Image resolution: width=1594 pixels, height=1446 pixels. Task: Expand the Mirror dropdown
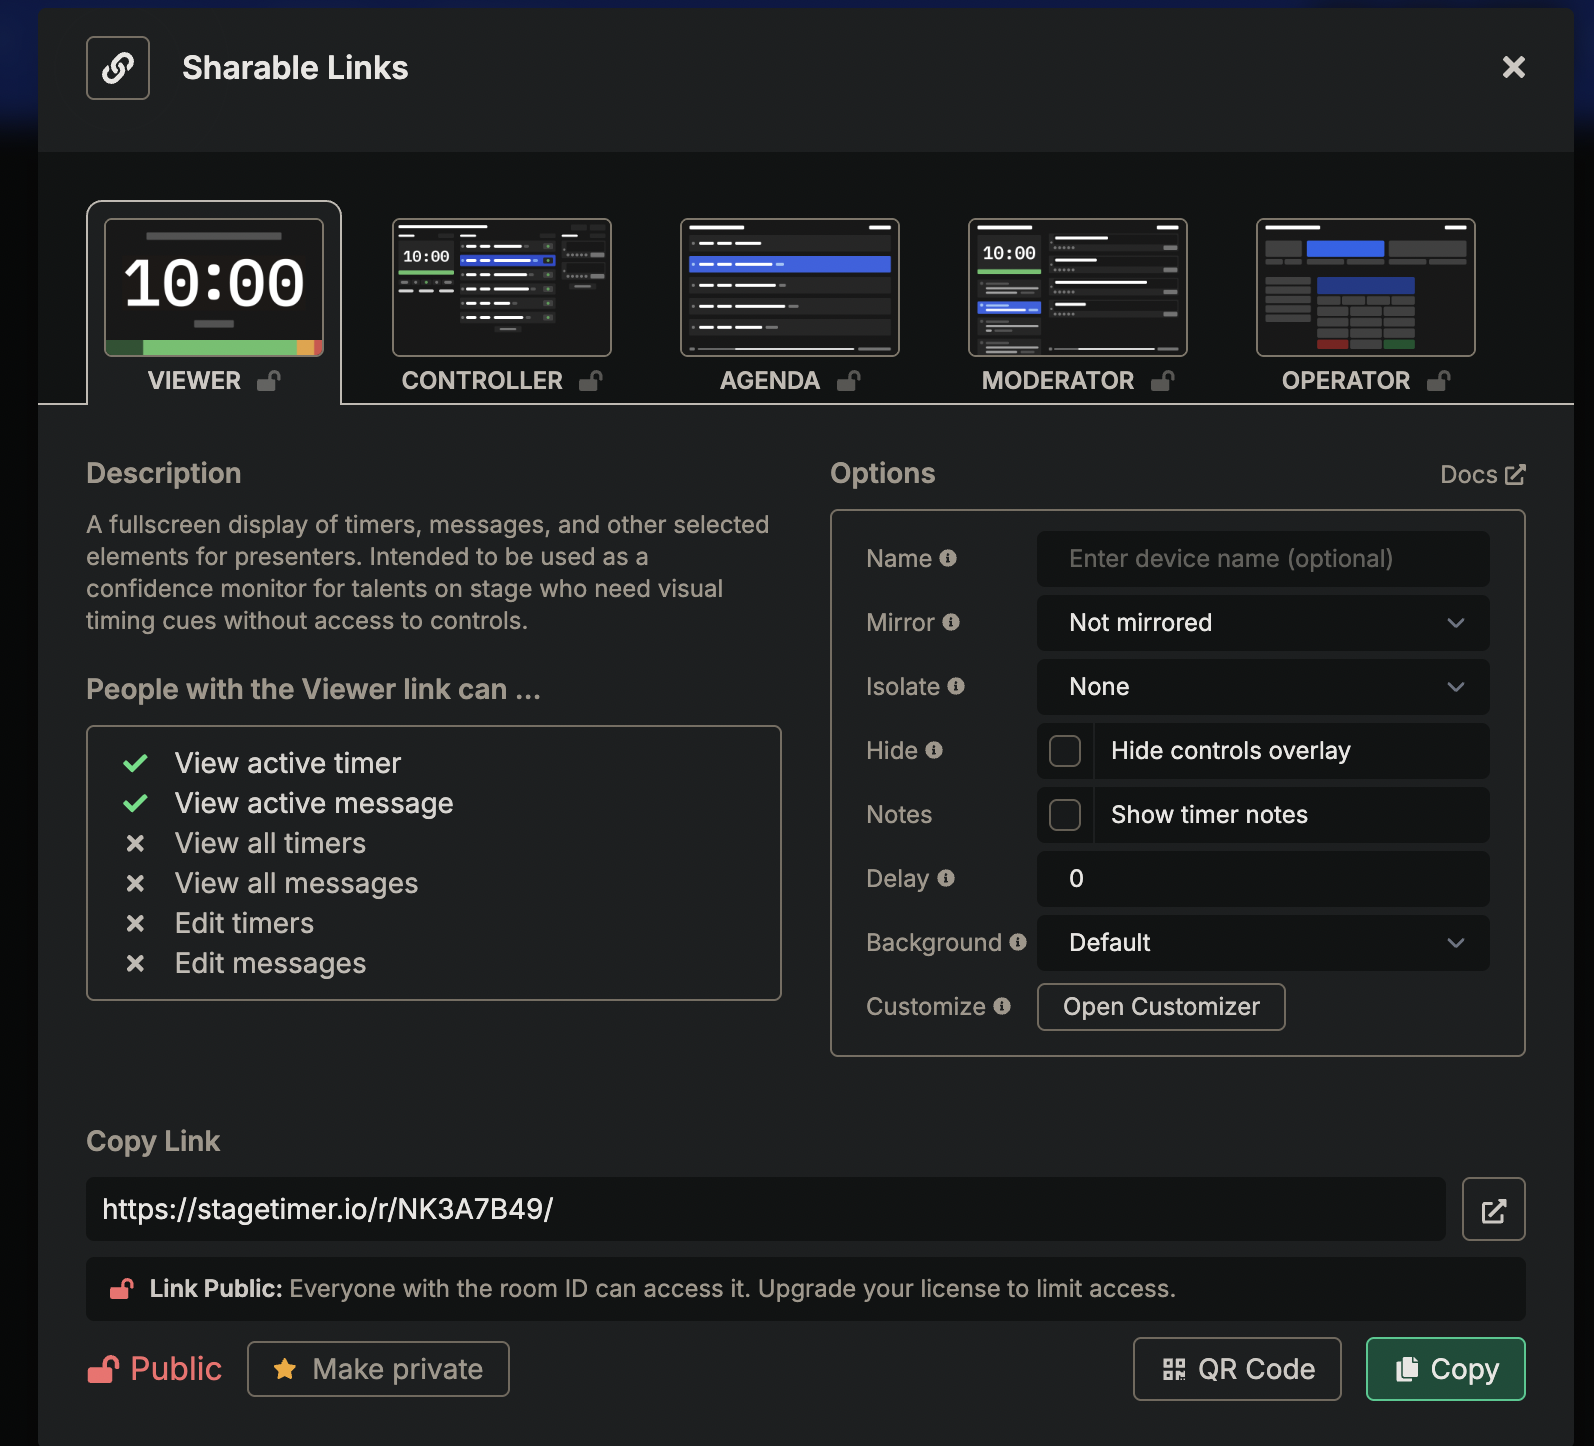point(1262,623)
